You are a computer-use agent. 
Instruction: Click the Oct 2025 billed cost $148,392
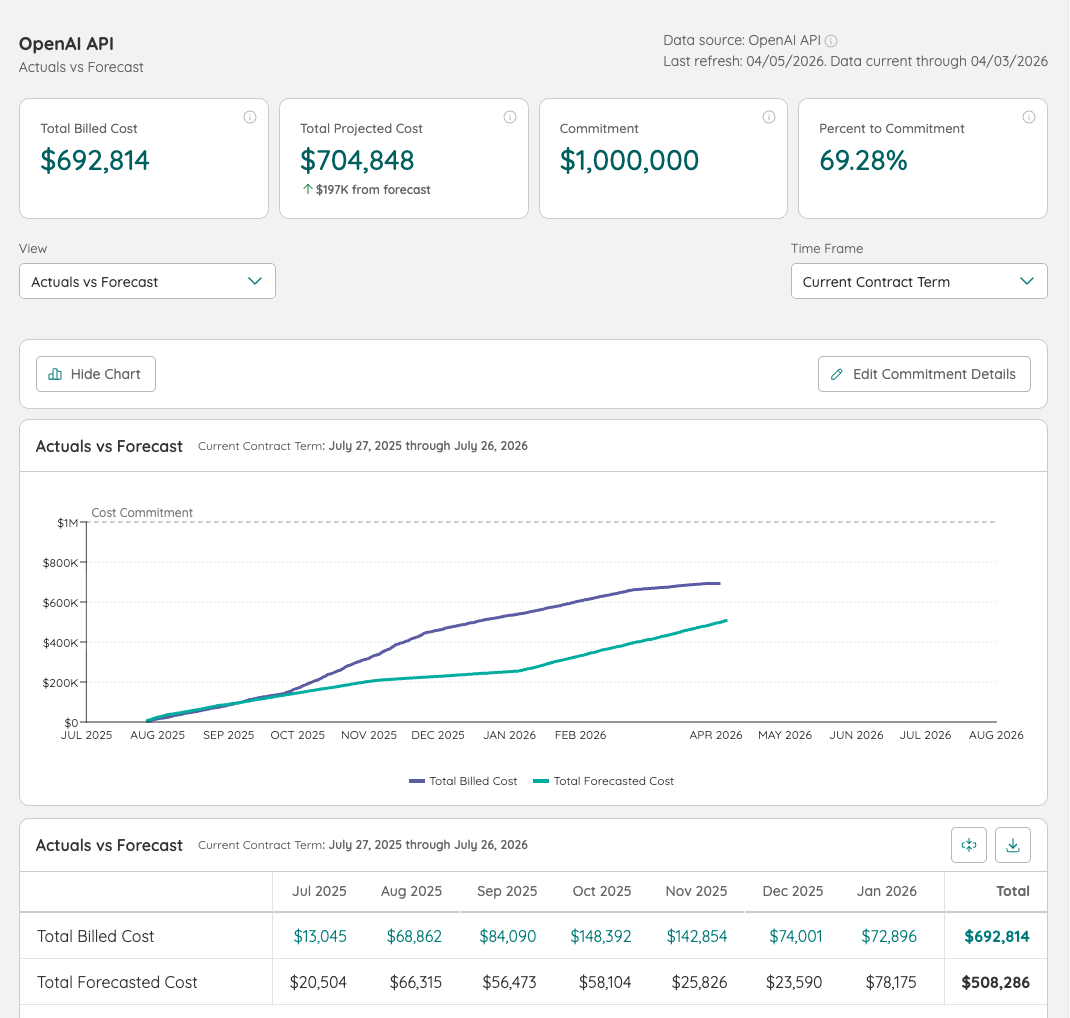pyautogui.click(x=601, y=936)
